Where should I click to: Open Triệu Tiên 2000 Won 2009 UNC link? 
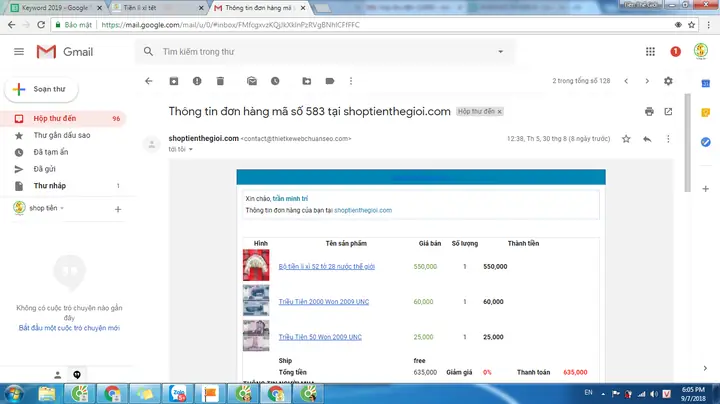click(324, 302)
